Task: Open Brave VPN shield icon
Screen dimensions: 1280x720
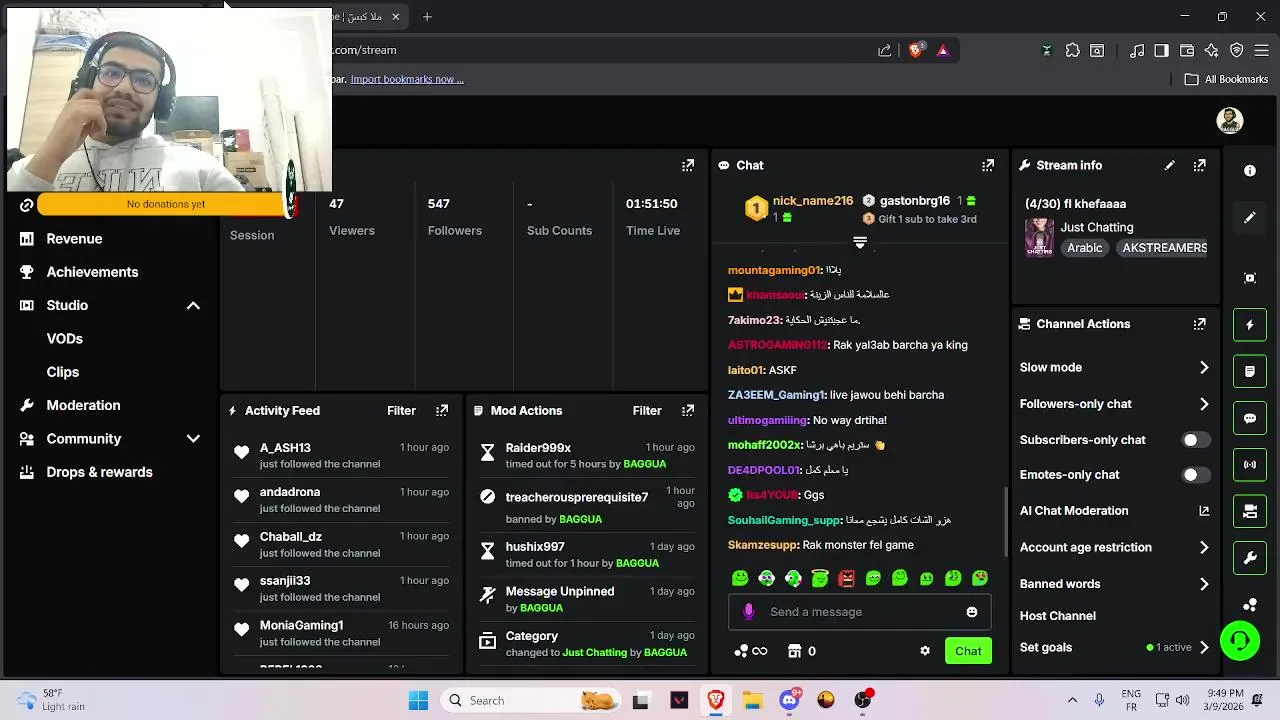Action: [1236, 50]
